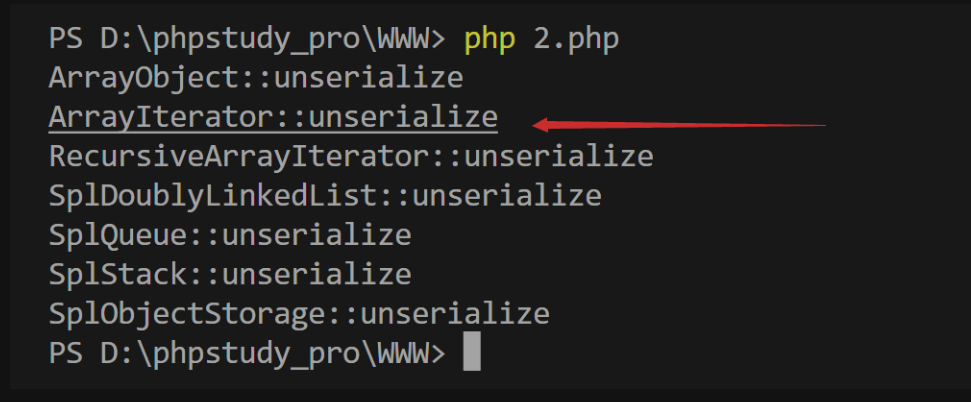Select the SplQueue::unserialize output
This screenshot has width=971, height=402.
[x=230, y=235]
